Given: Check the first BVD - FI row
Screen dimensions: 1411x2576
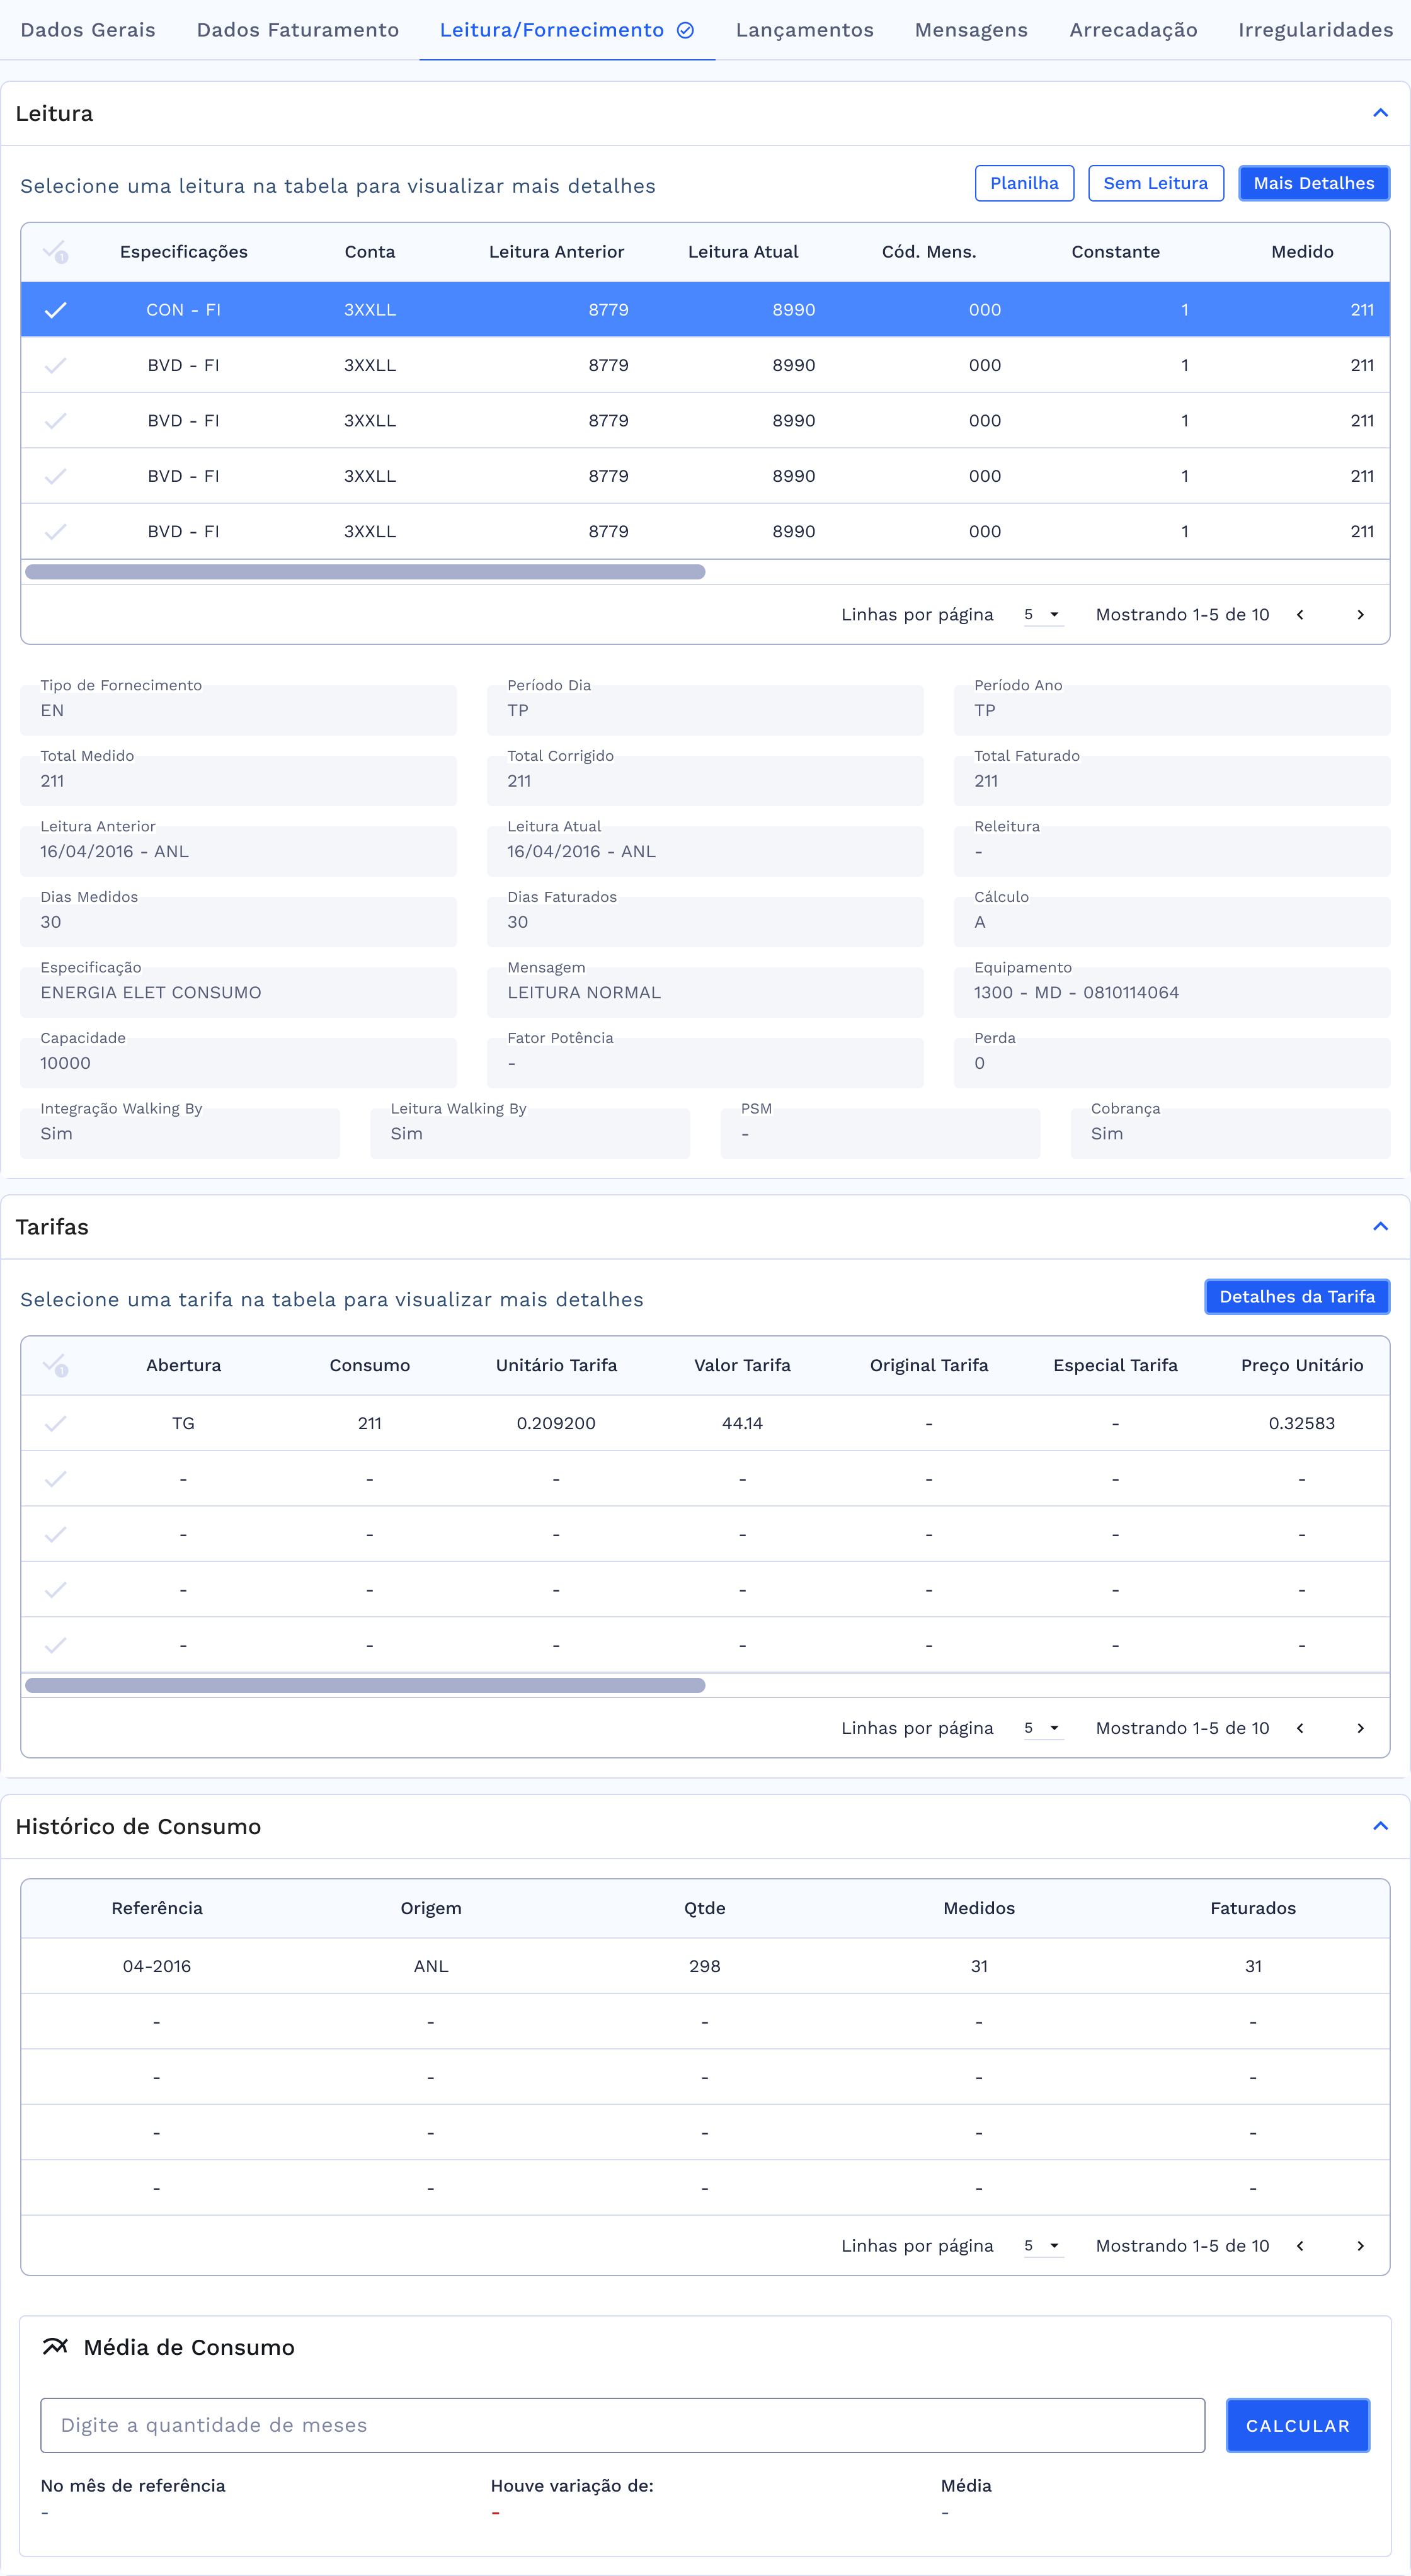Looking at the screenshot, I should pos(55,365).
